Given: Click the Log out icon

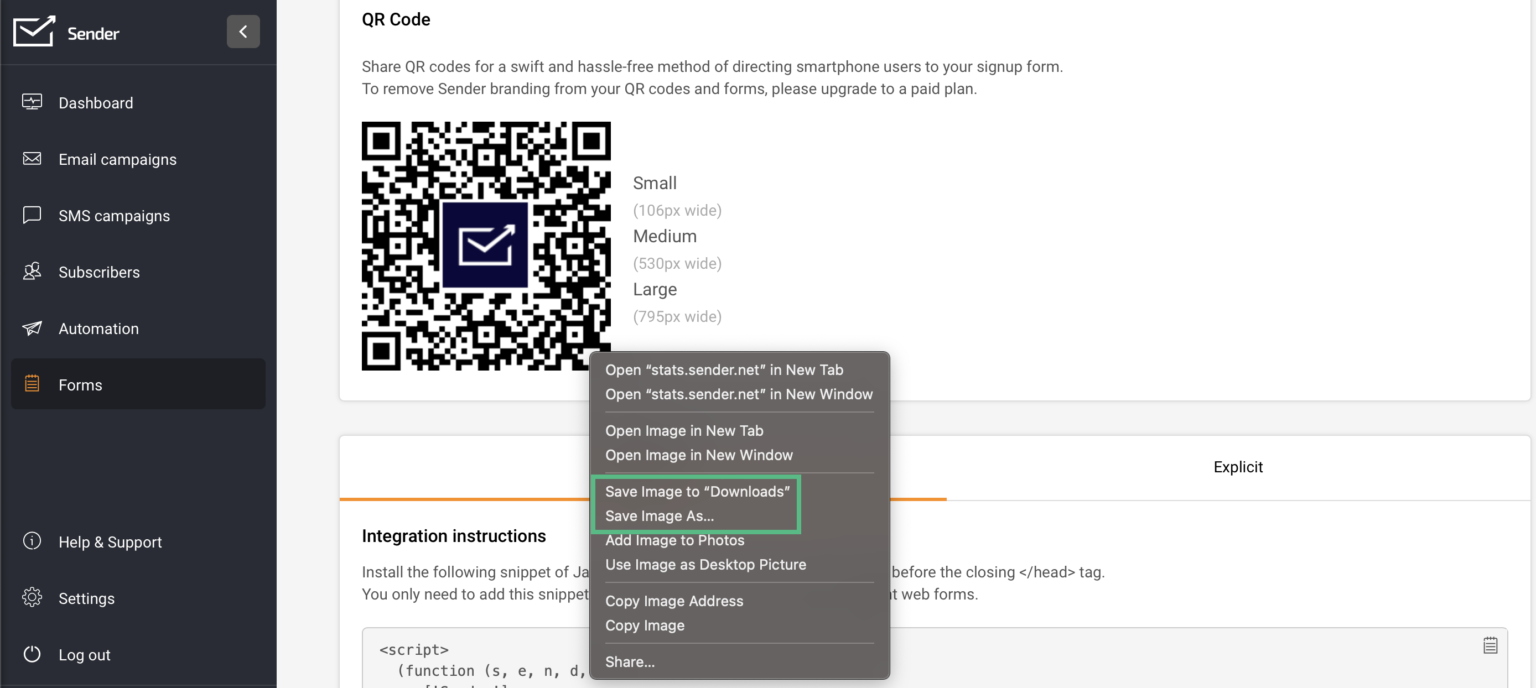Looking at the screenshot, I should pos(31,654).
